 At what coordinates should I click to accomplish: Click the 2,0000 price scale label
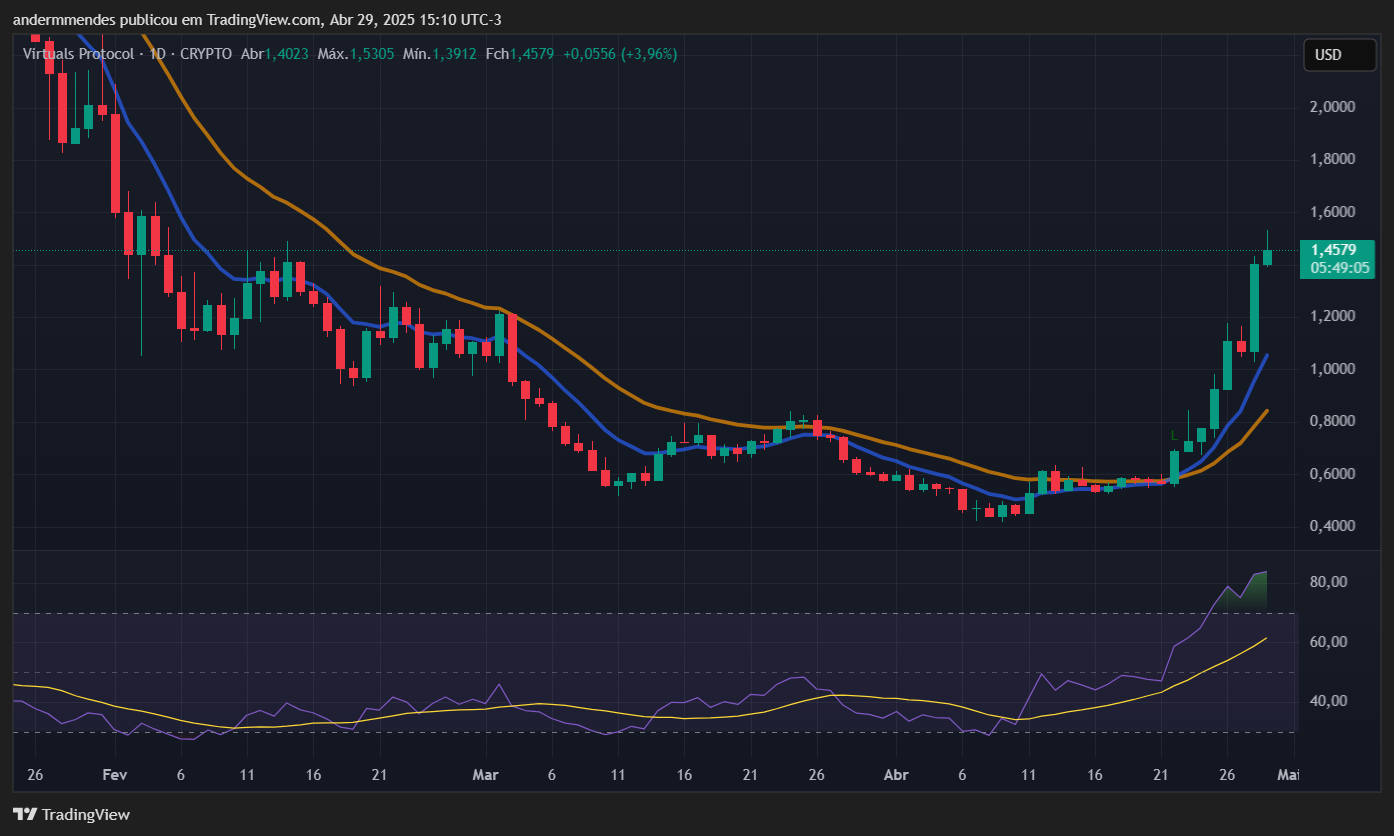1330,107
